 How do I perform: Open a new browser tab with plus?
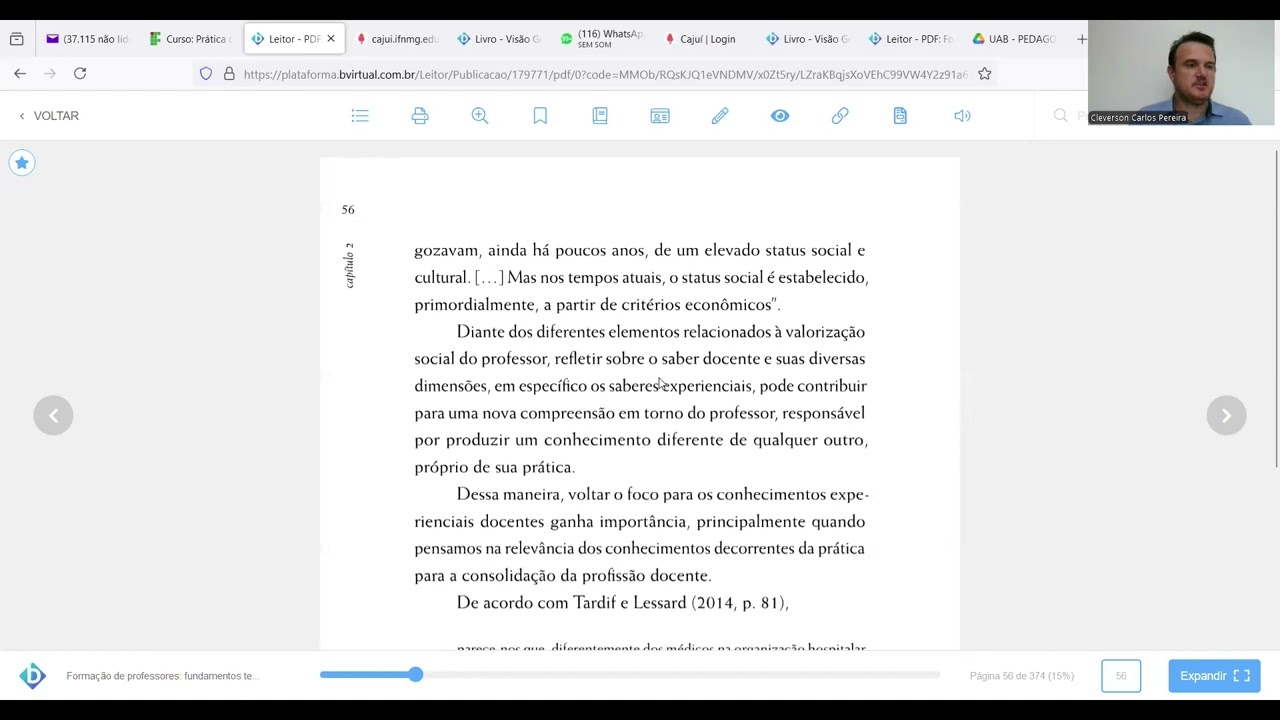(x=1081, y=39)
